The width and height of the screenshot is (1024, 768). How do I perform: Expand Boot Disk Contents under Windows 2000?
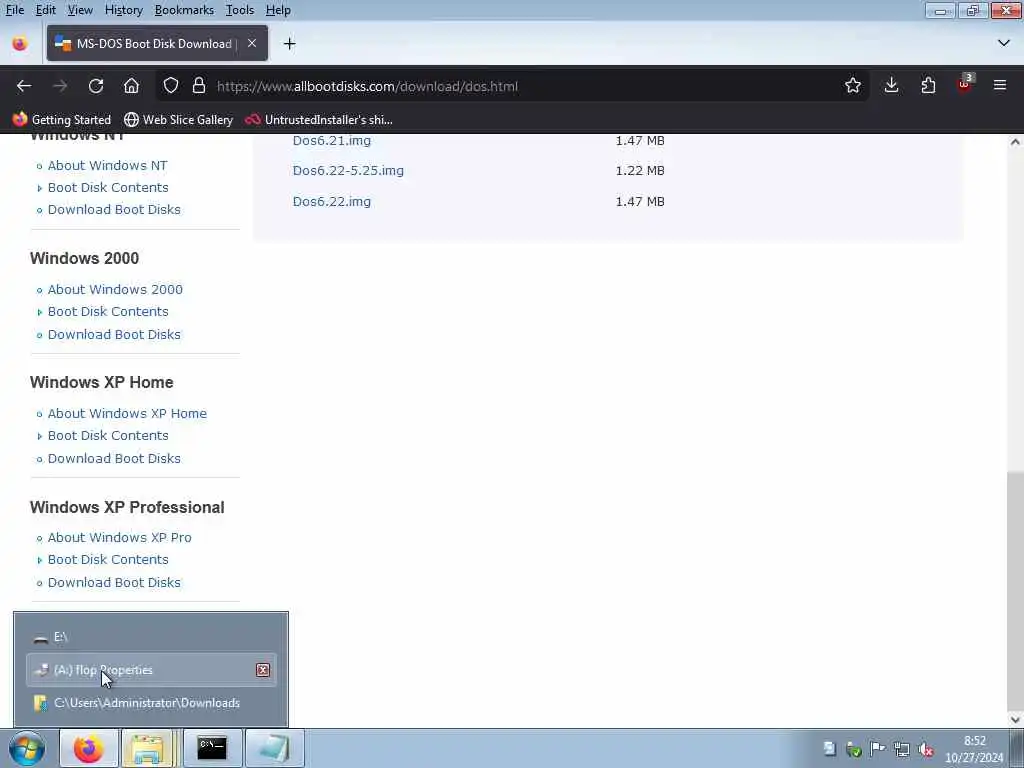[108, 312]
